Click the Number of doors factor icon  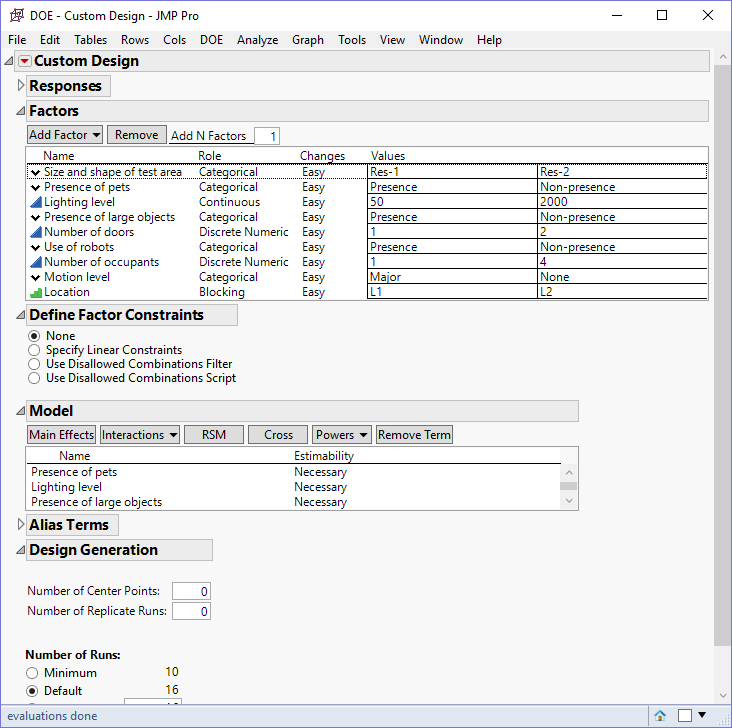point(35,232)
